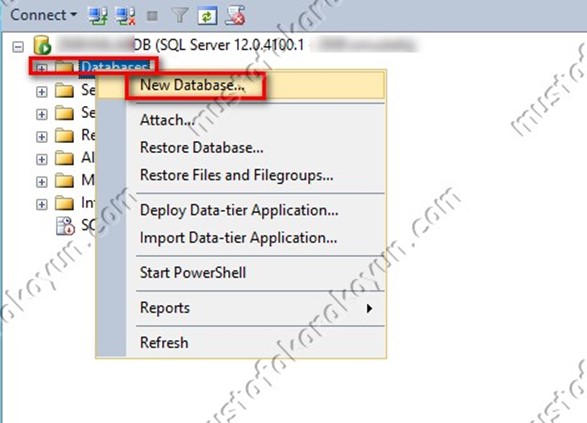Expand the Databases folder node
Viewport: 587px width, 423px height.
click(x=42, y=69)
